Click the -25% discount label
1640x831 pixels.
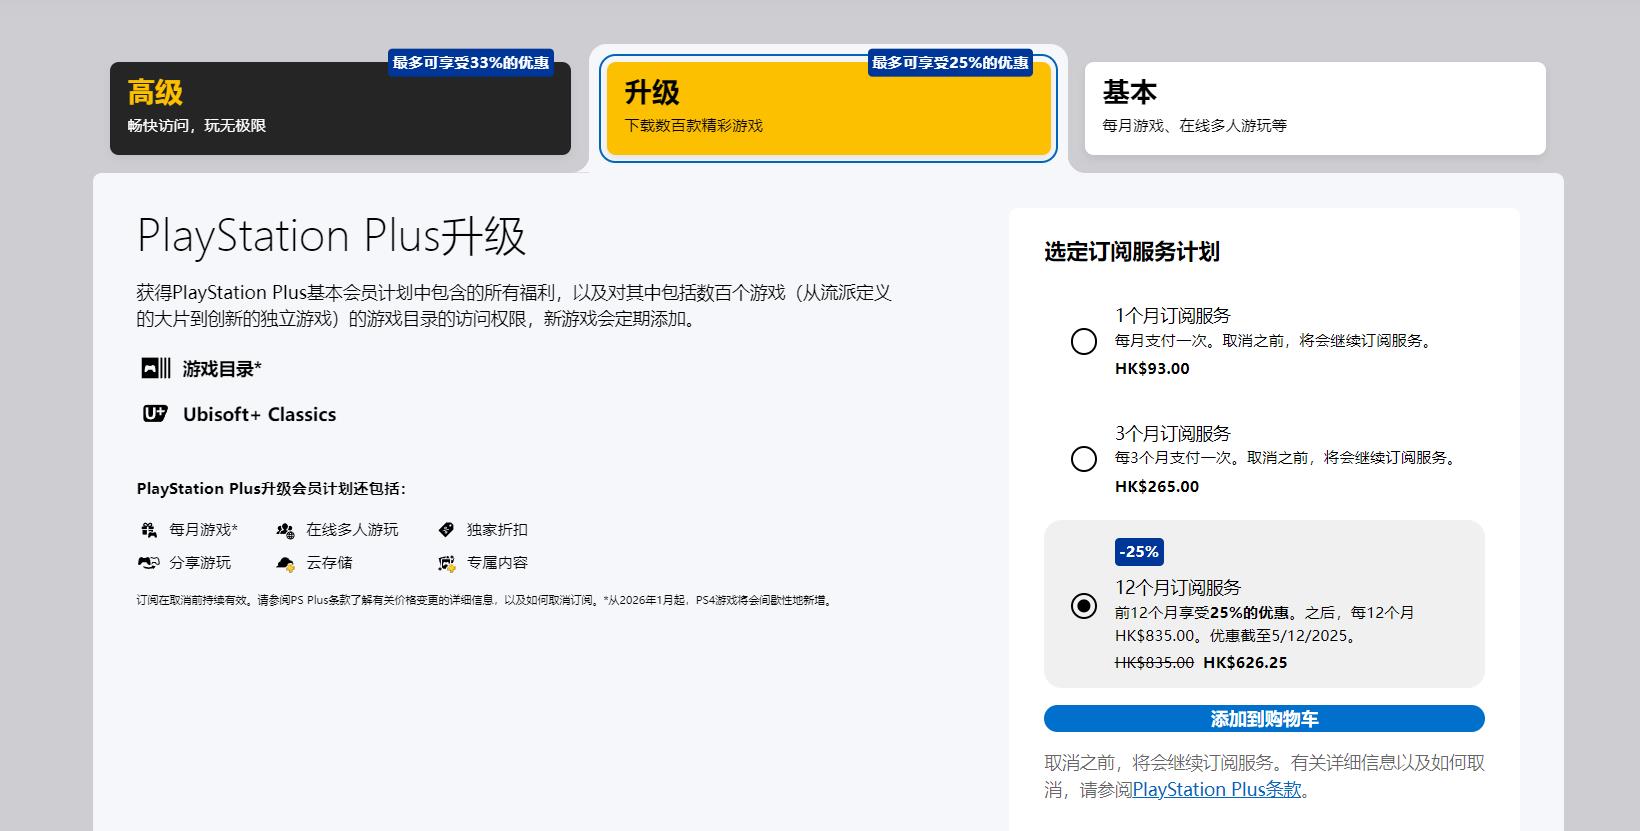click(x=1139, y=552)
